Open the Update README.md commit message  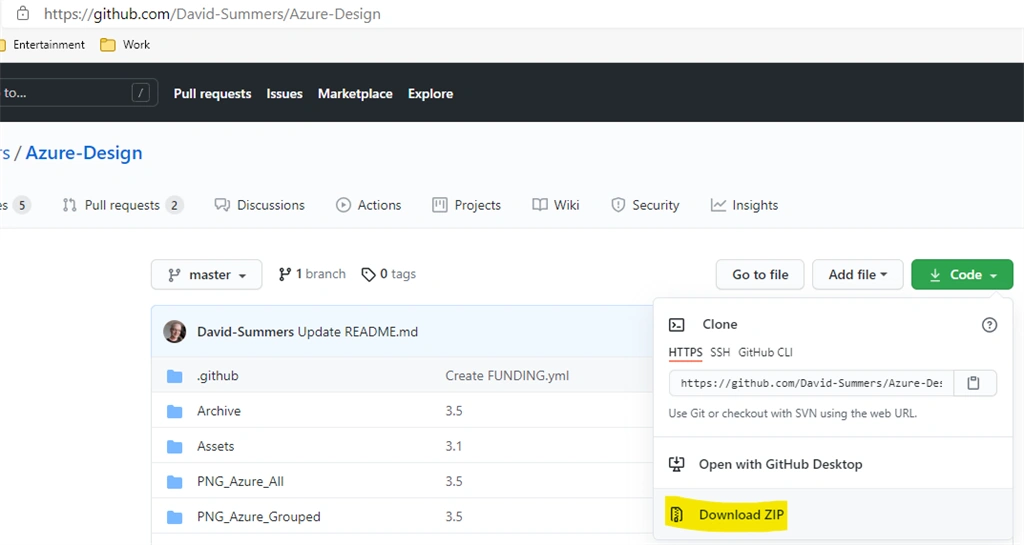tap(358, 332)
